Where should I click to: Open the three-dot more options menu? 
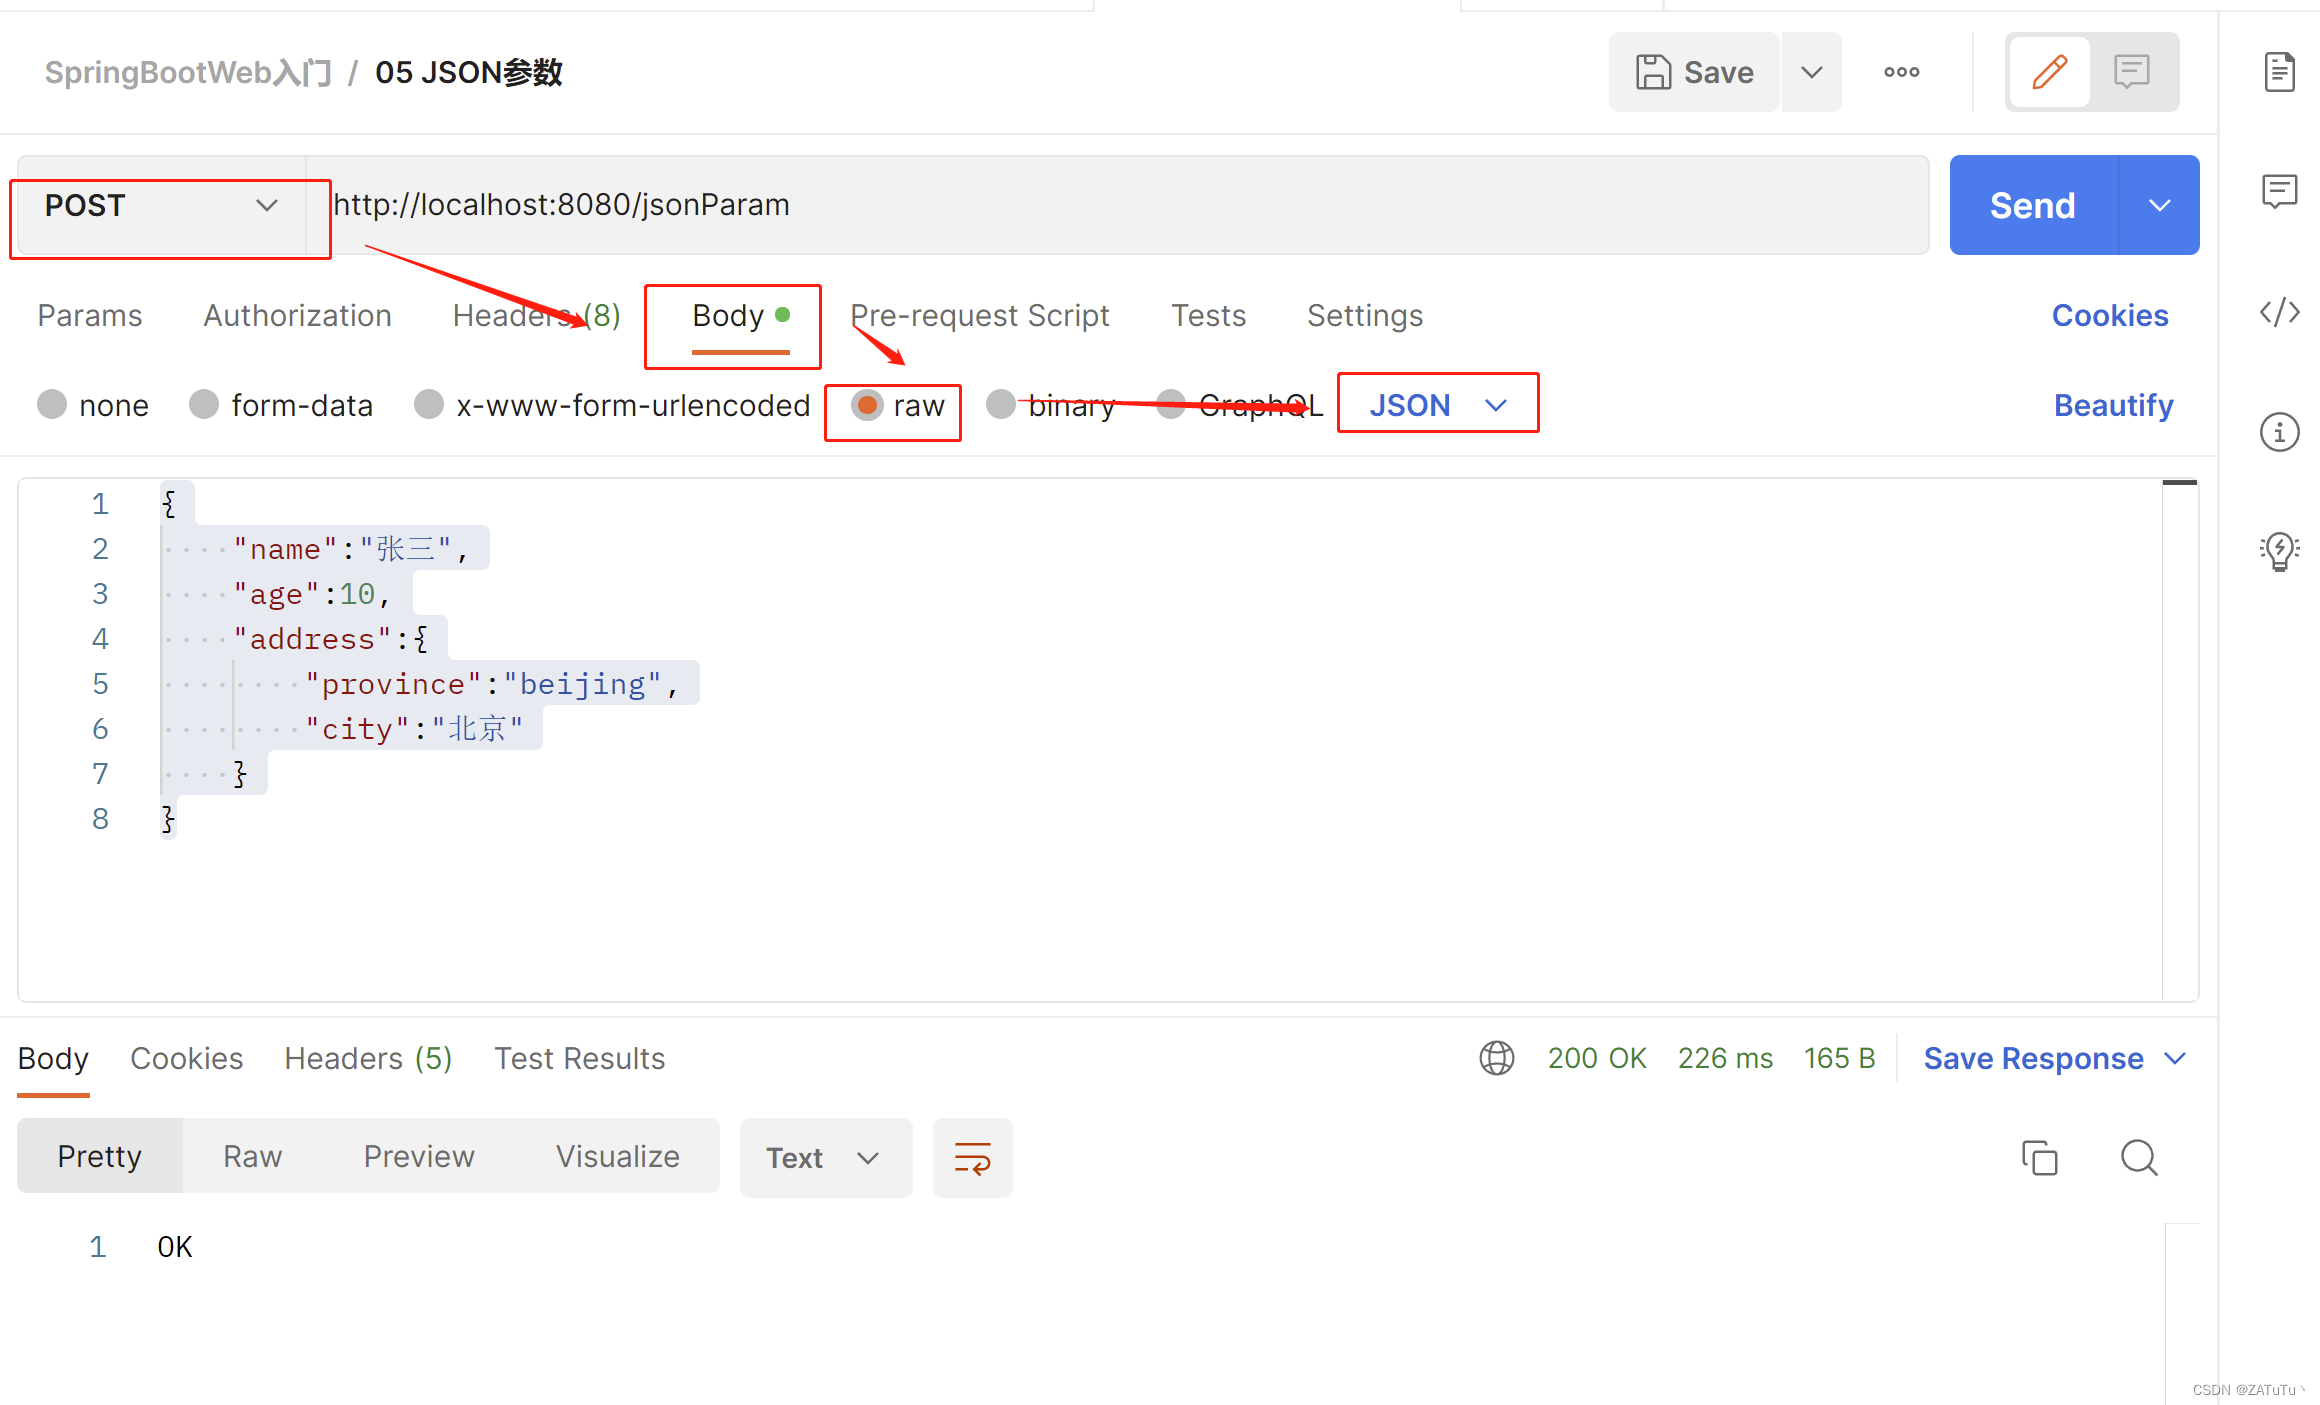click(1901, 72)
